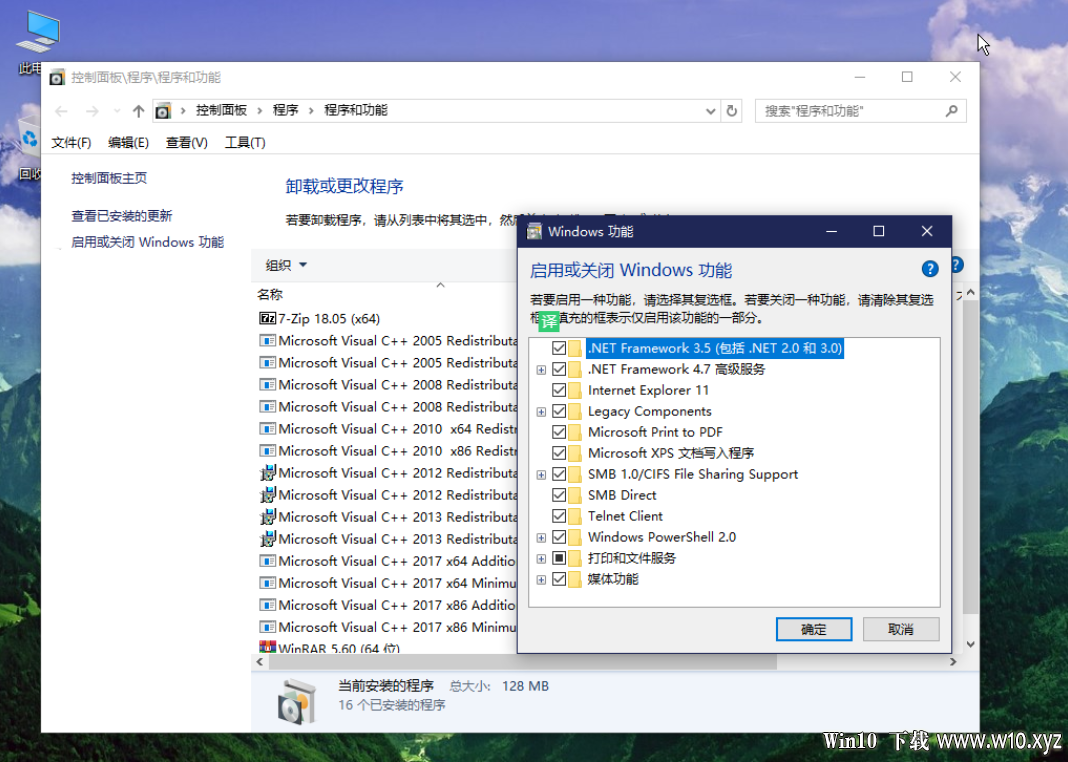Click folder icon beside Microsoft Print to PDF

575,432
